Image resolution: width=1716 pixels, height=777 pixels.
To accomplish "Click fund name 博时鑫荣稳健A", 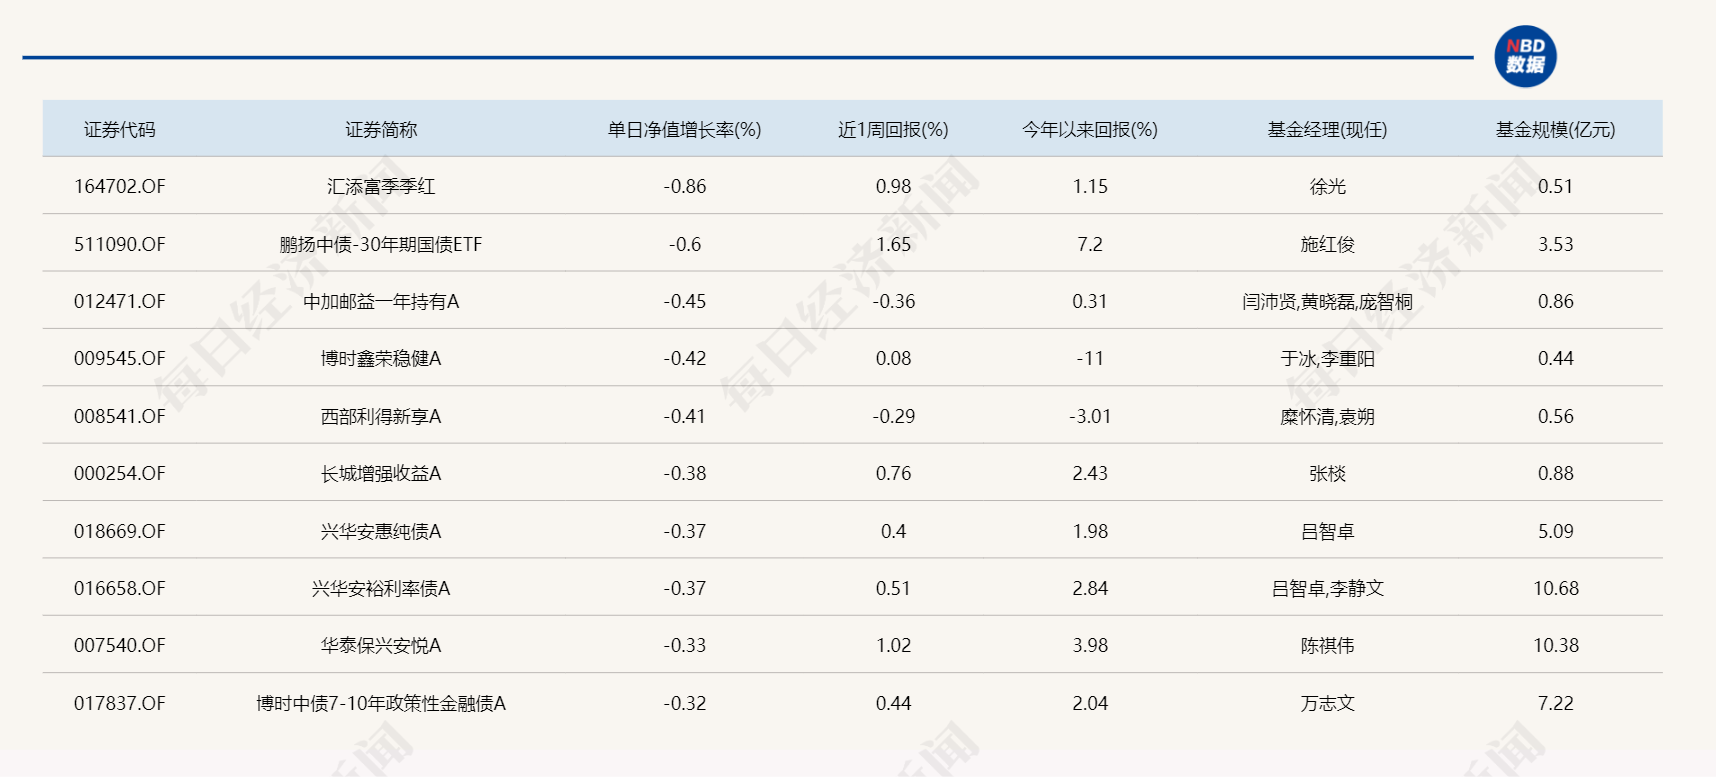I will [381, 358].
